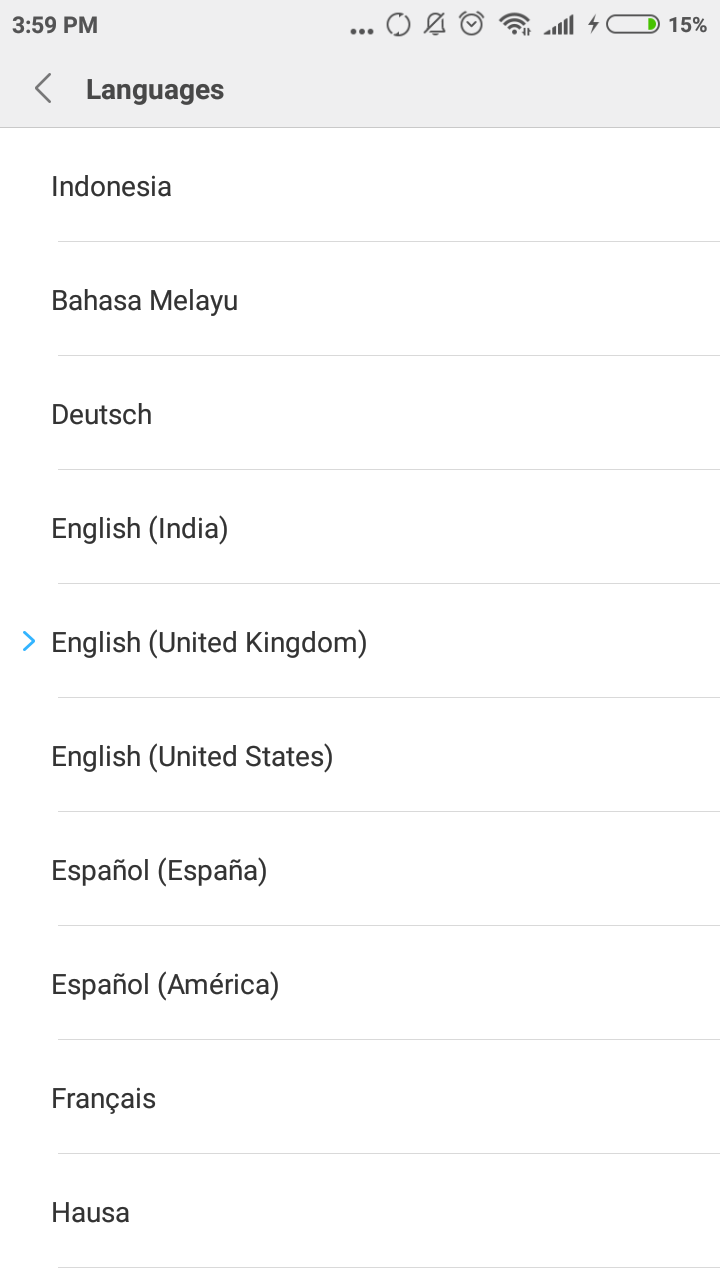Choose Español (España) language
This screenshot has width=720, height=1280.
click(x=159, y=871)
